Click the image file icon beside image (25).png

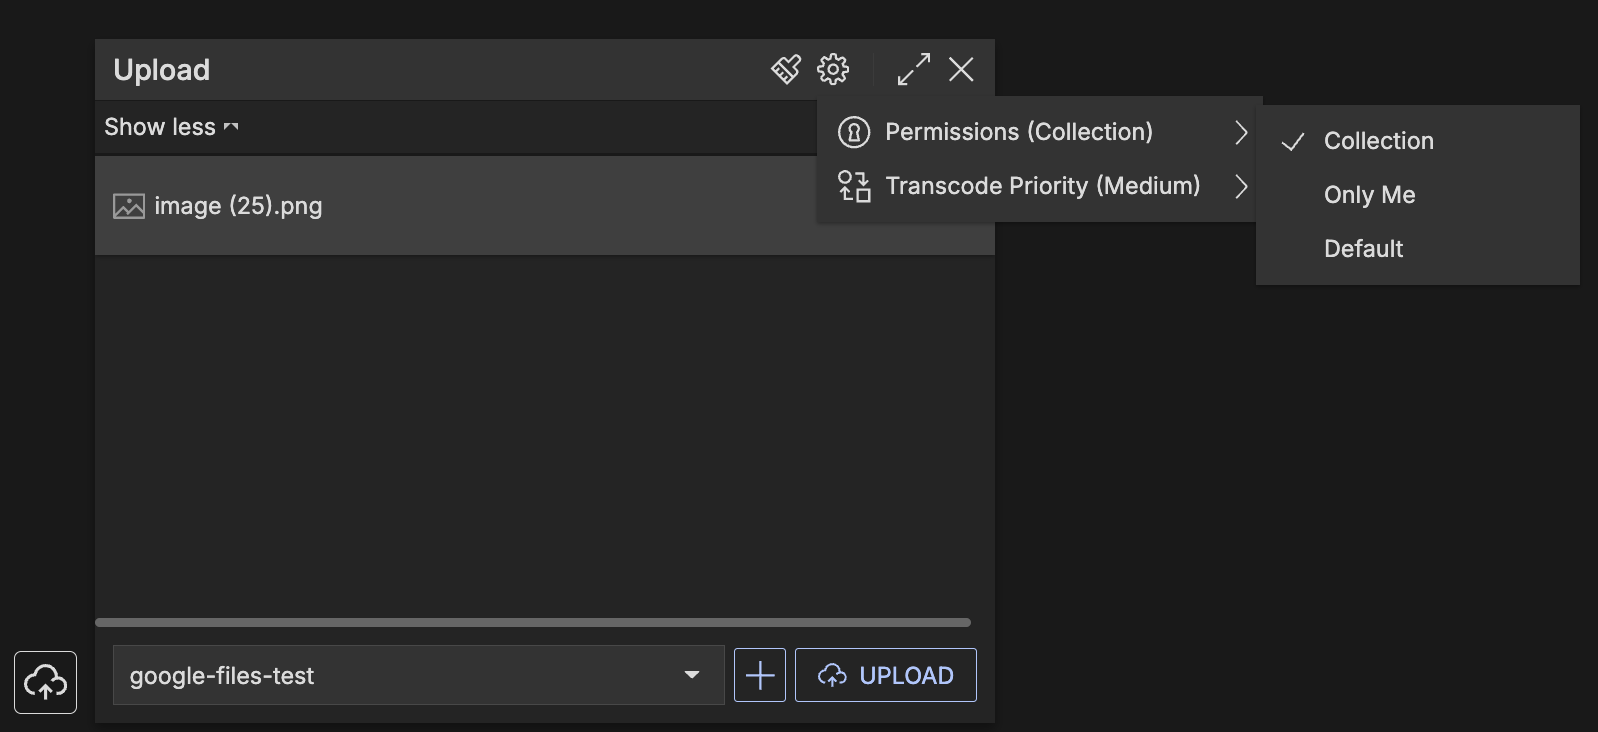click(x=129, y=206)
